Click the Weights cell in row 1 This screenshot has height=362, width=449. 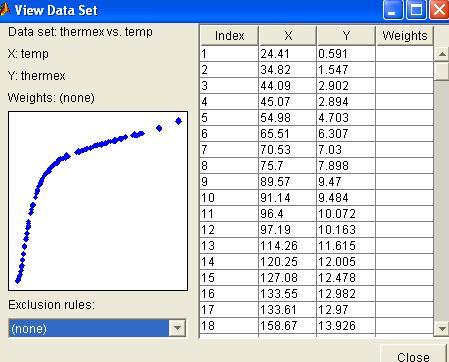404,54
